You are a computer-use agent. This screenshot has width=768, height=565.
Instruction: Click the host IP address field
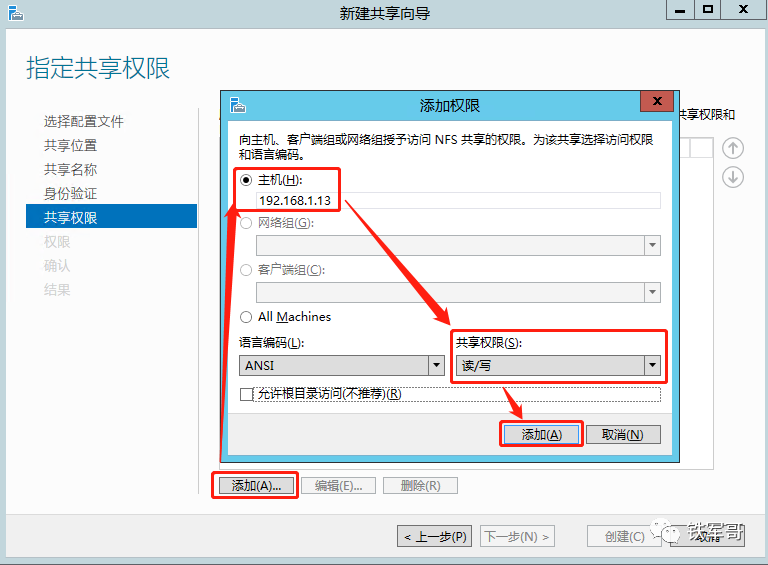[x=456, y=201]
